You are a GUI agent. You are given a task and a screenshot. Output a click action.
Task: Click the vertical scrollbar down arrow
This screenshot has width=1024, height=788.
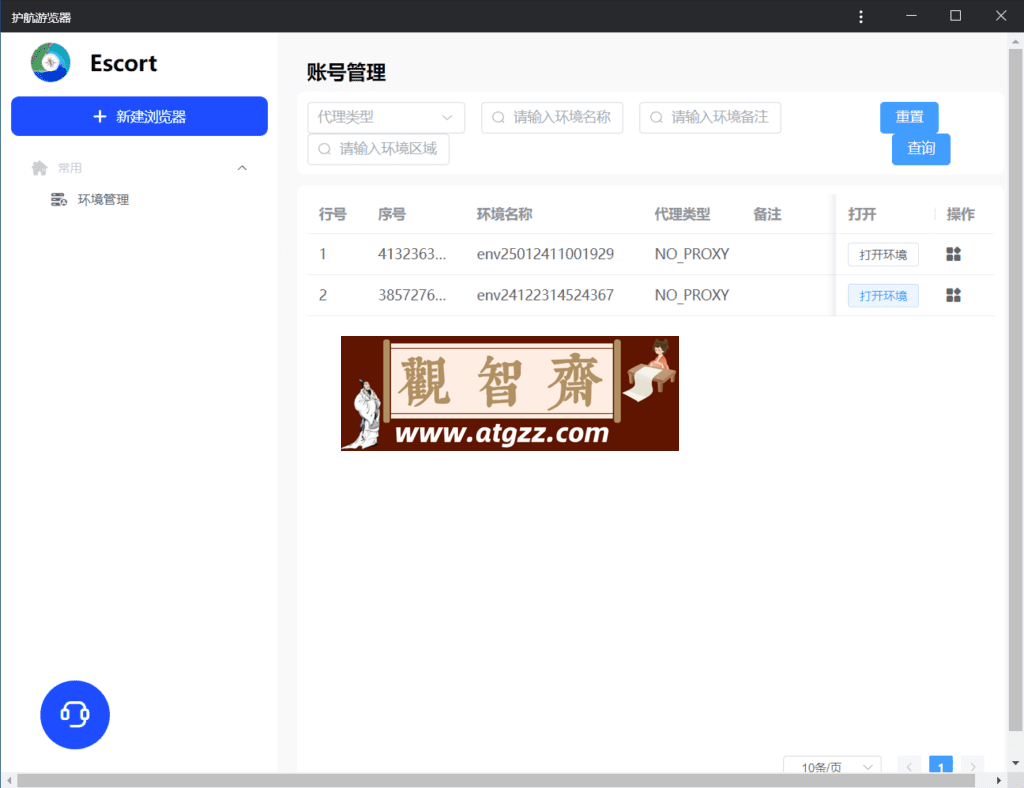click(x=1016, y=763)
